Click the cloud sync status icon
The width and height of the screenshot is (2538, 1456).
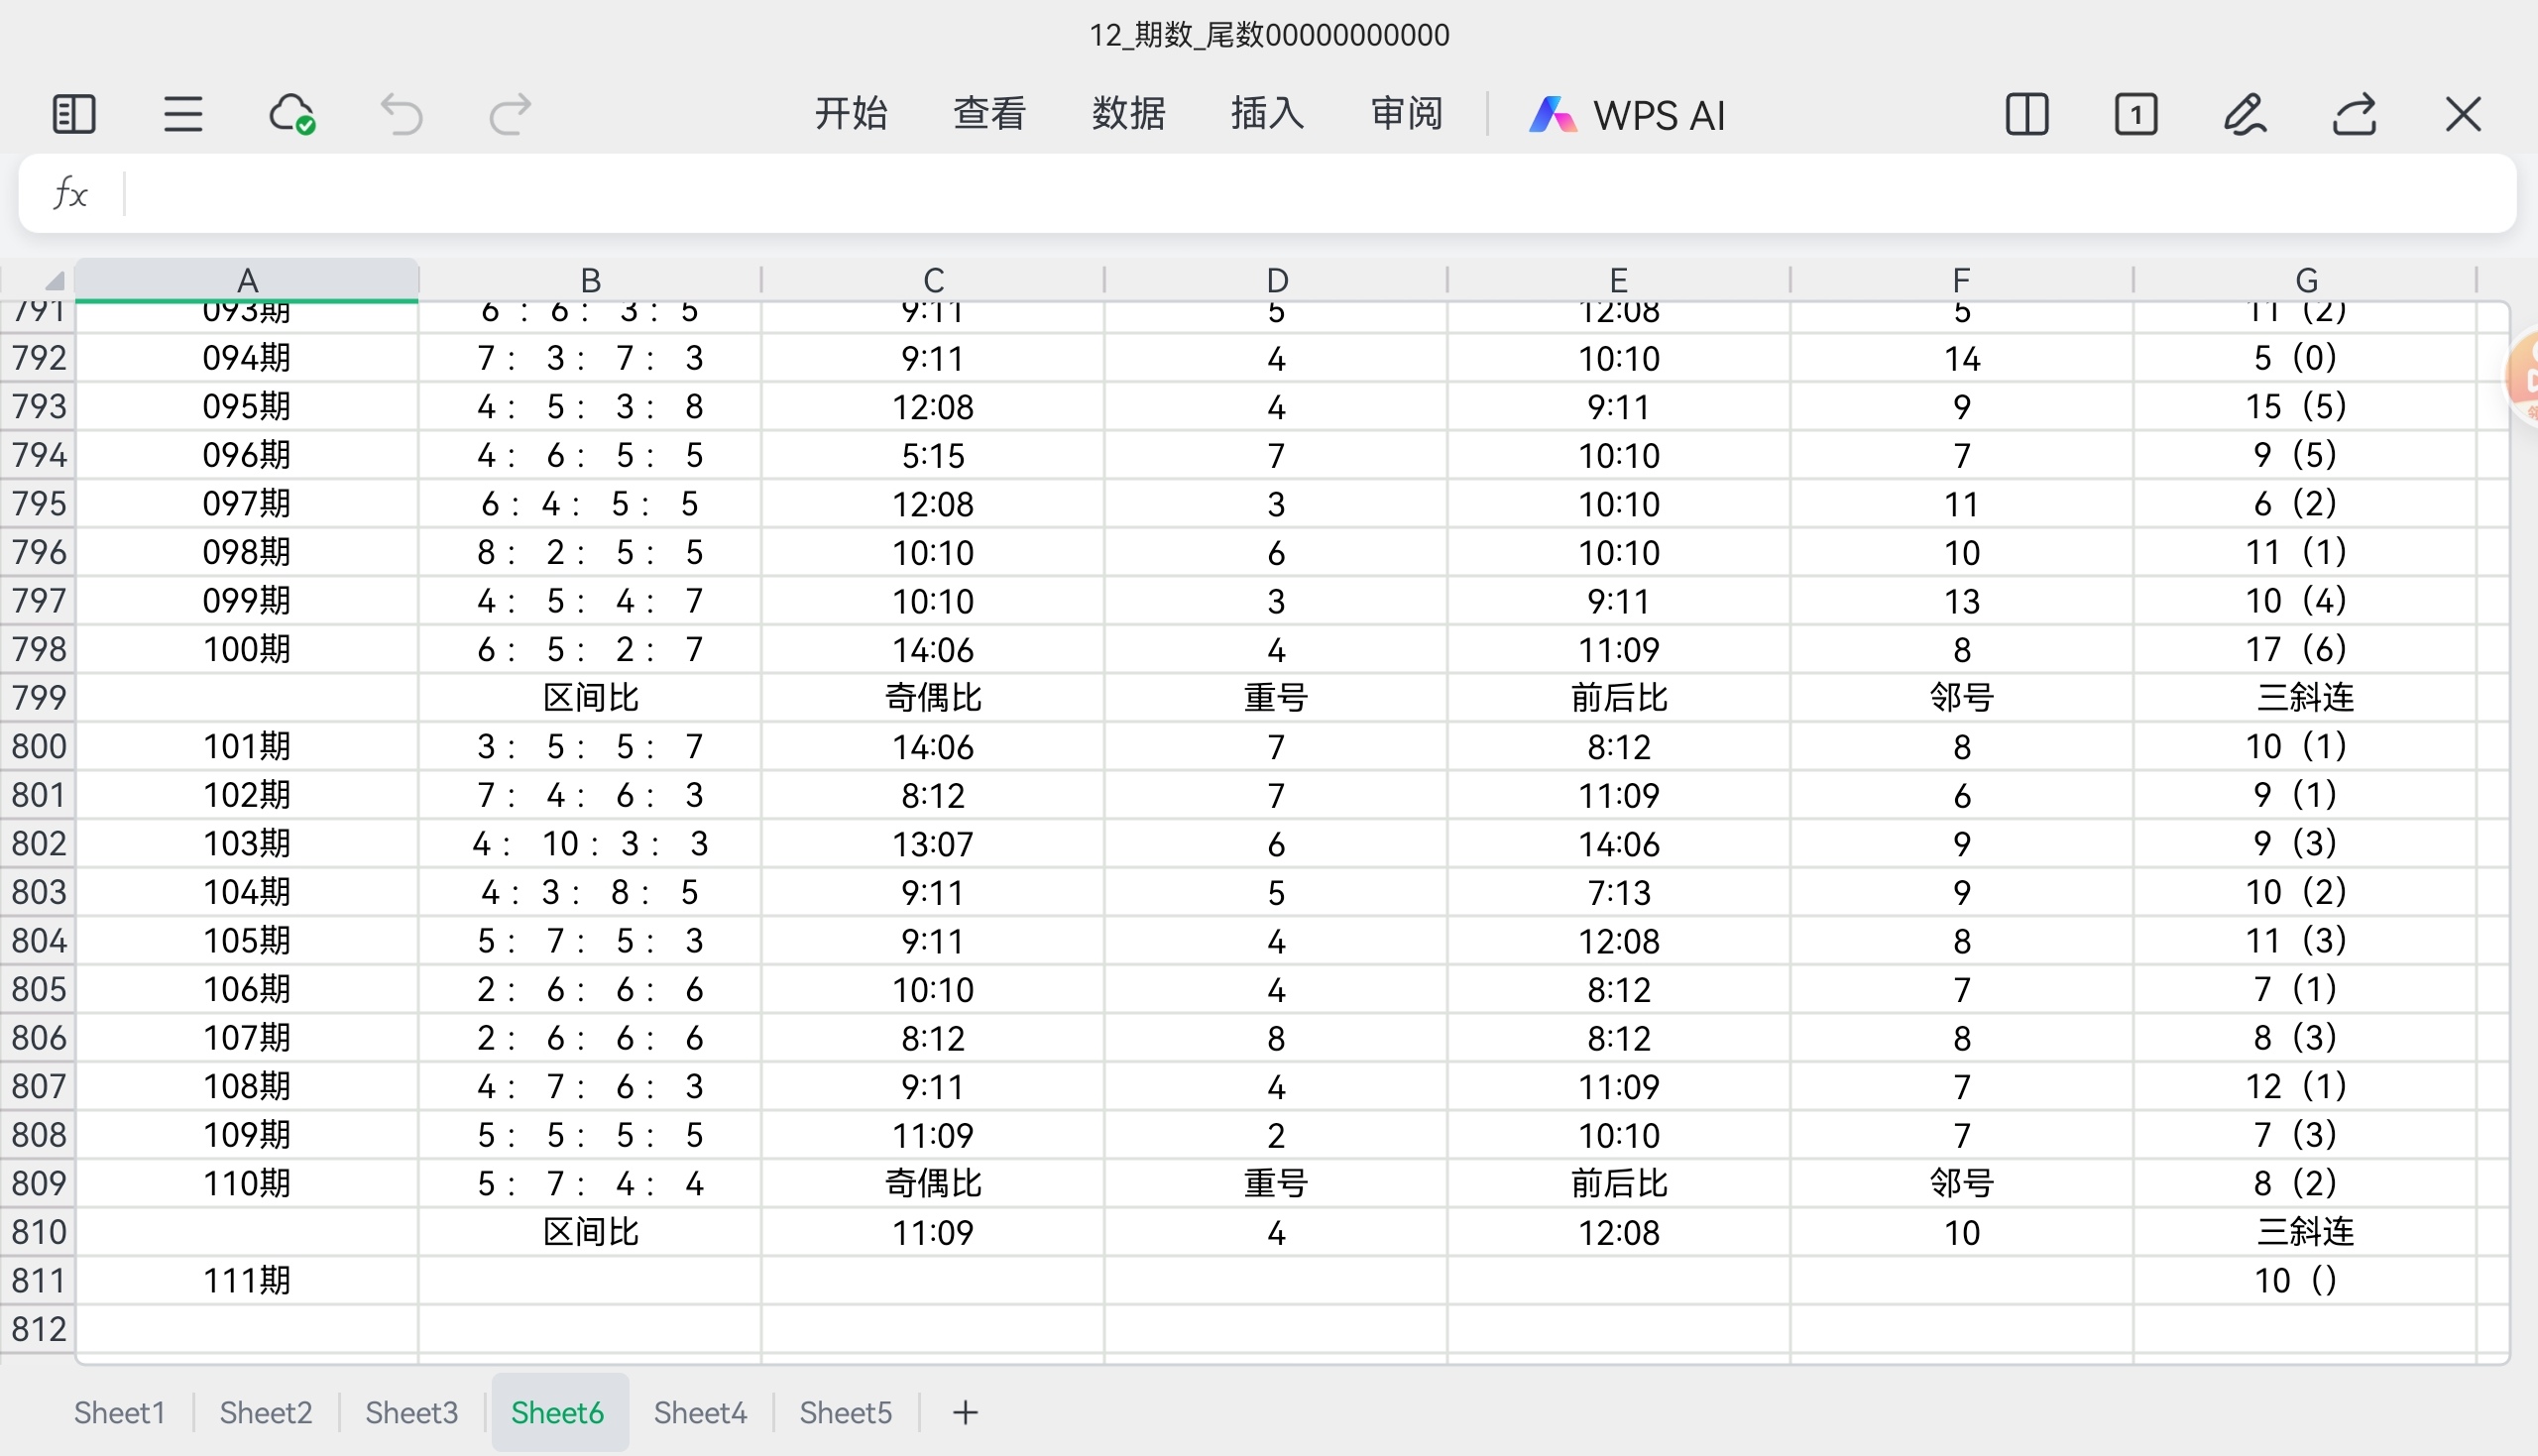click(292, 114)
